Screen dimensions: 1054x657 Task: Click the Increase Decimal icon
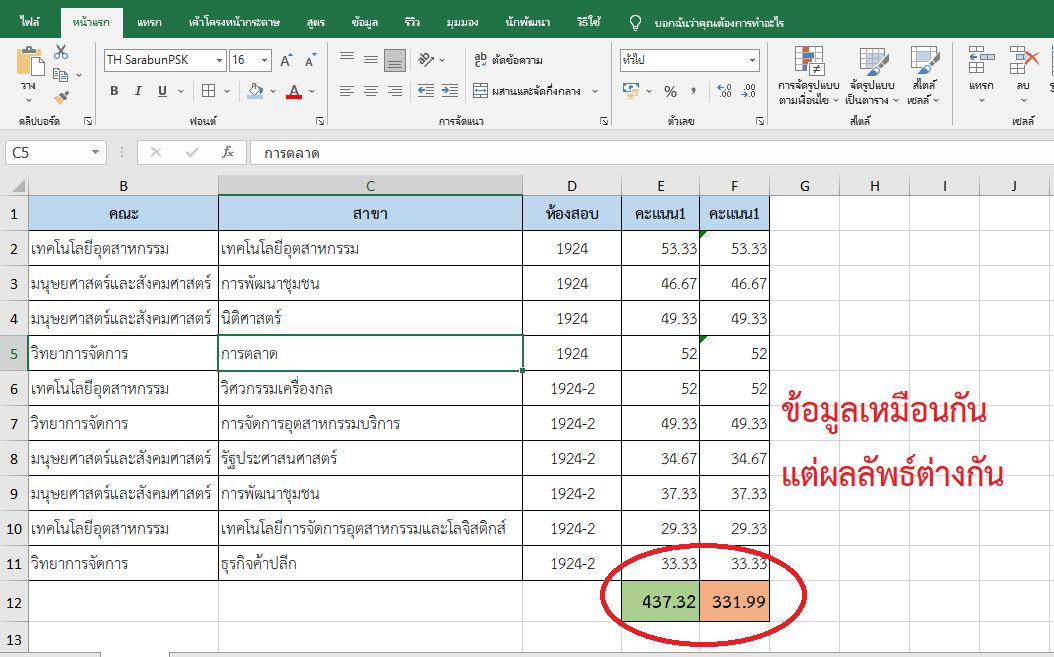(724, 91)
